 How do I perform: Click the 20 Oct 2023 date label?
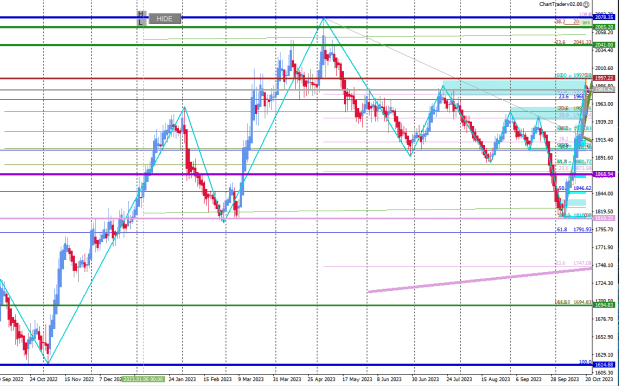pyautogui.click(x=599, y=379)
